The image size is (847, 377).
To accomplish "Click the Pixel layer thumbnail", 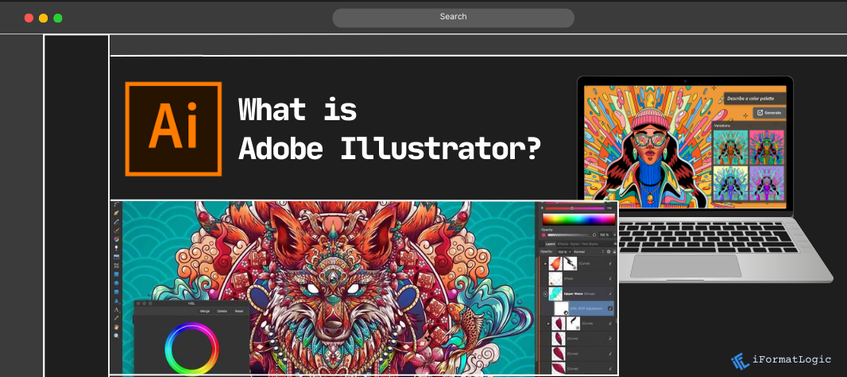I will 556,279.
